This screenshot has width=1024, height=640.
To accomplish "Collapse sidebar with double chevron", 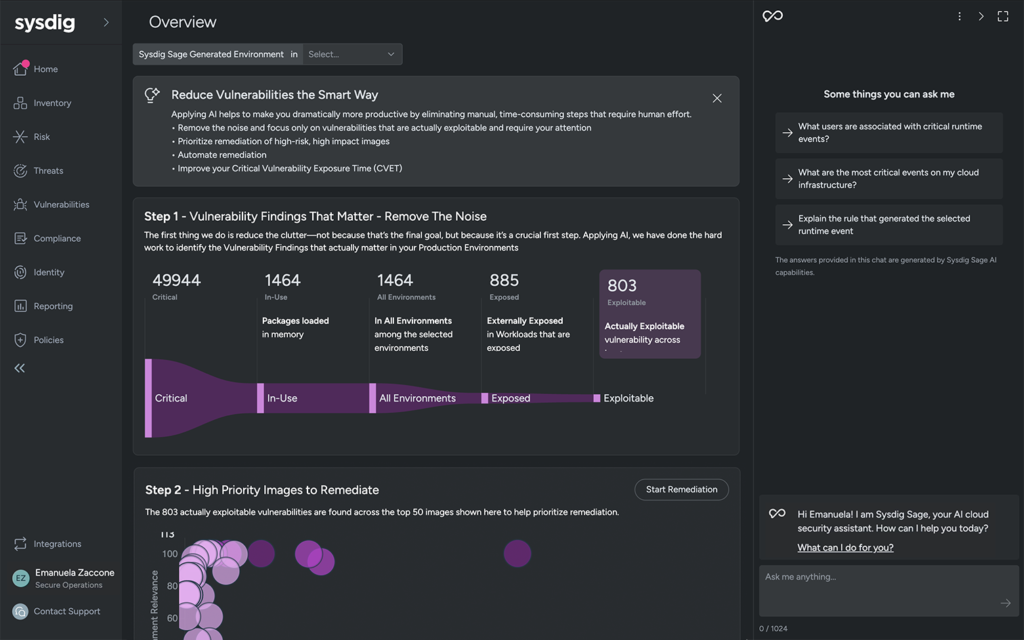I will pos(20,368).
